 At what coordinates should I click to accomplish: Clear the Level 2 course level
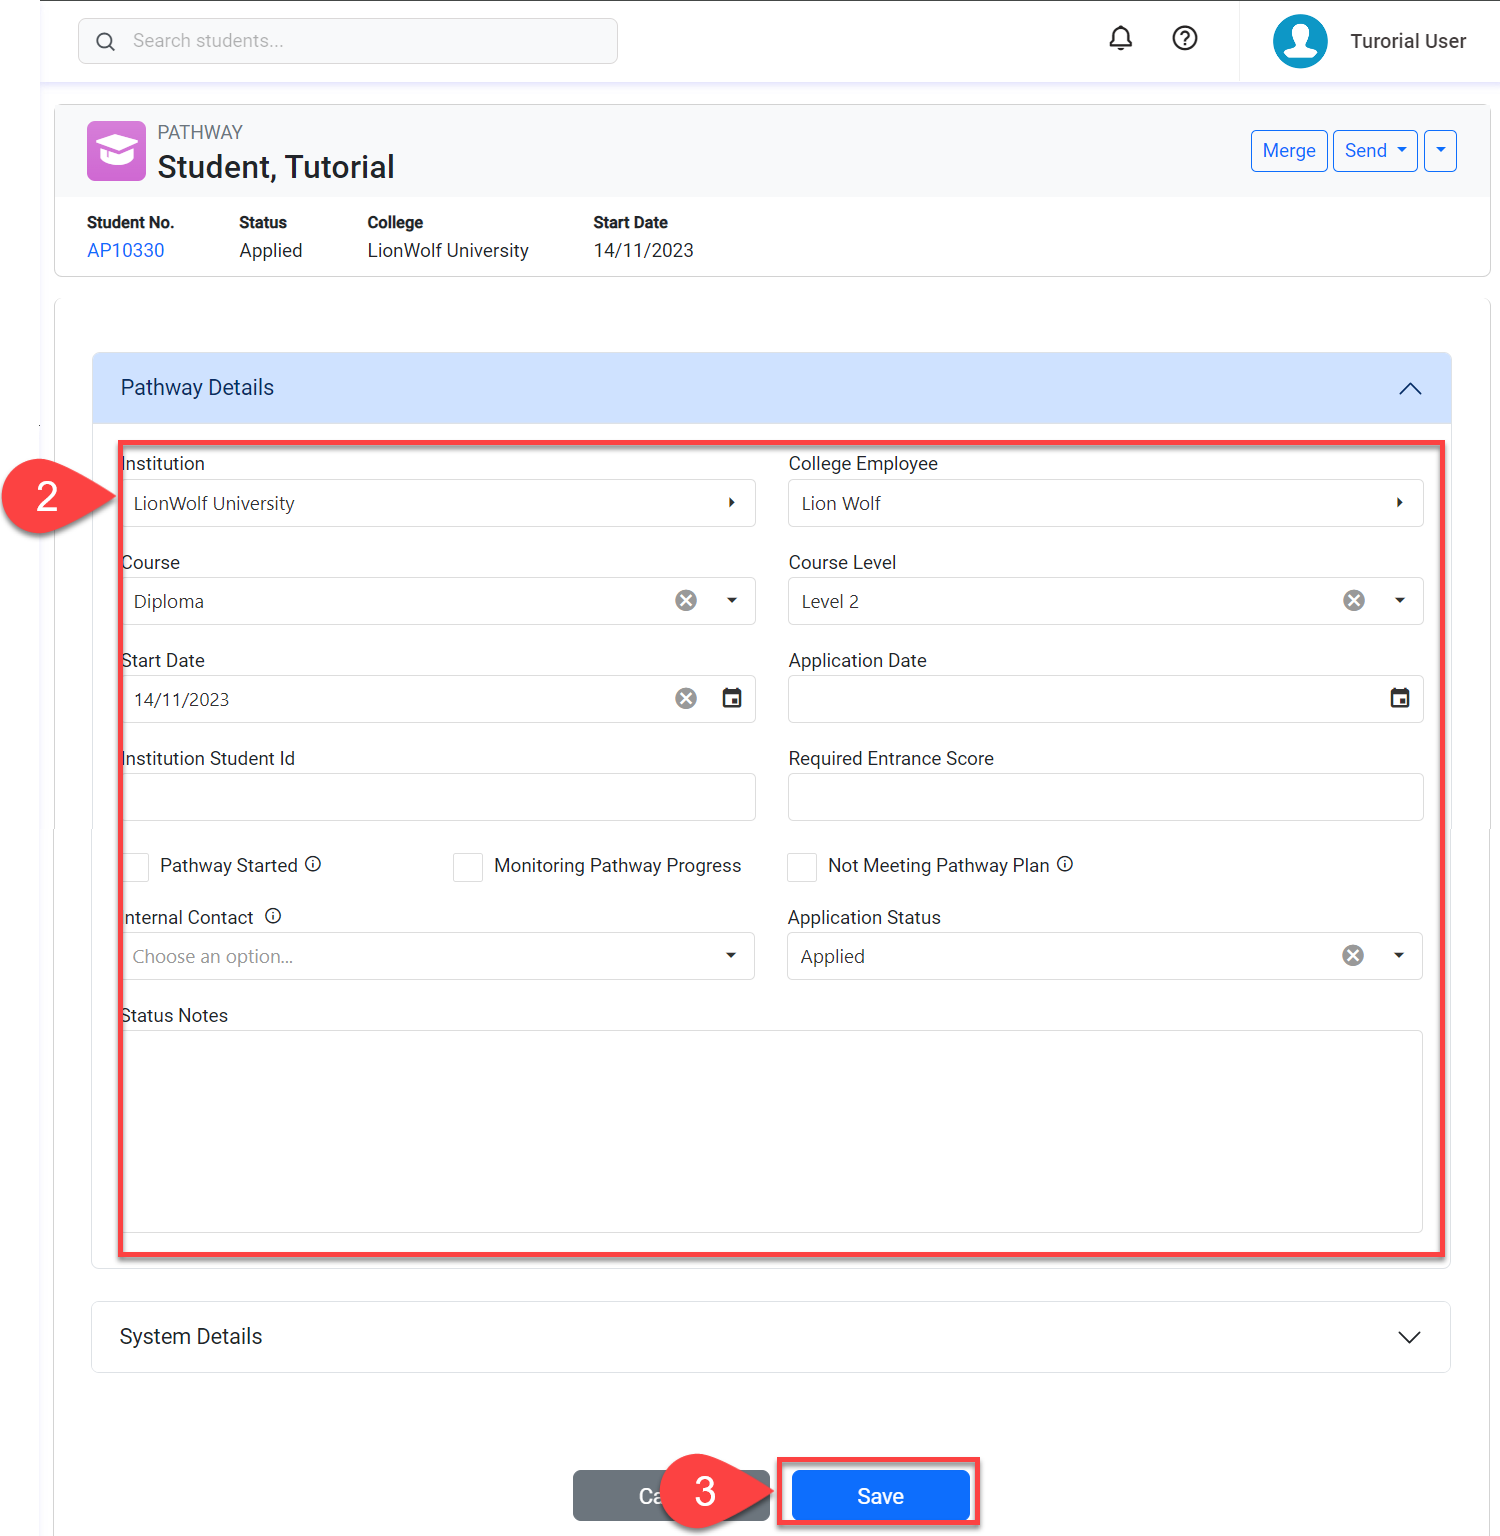click(x=1353, y=600)
